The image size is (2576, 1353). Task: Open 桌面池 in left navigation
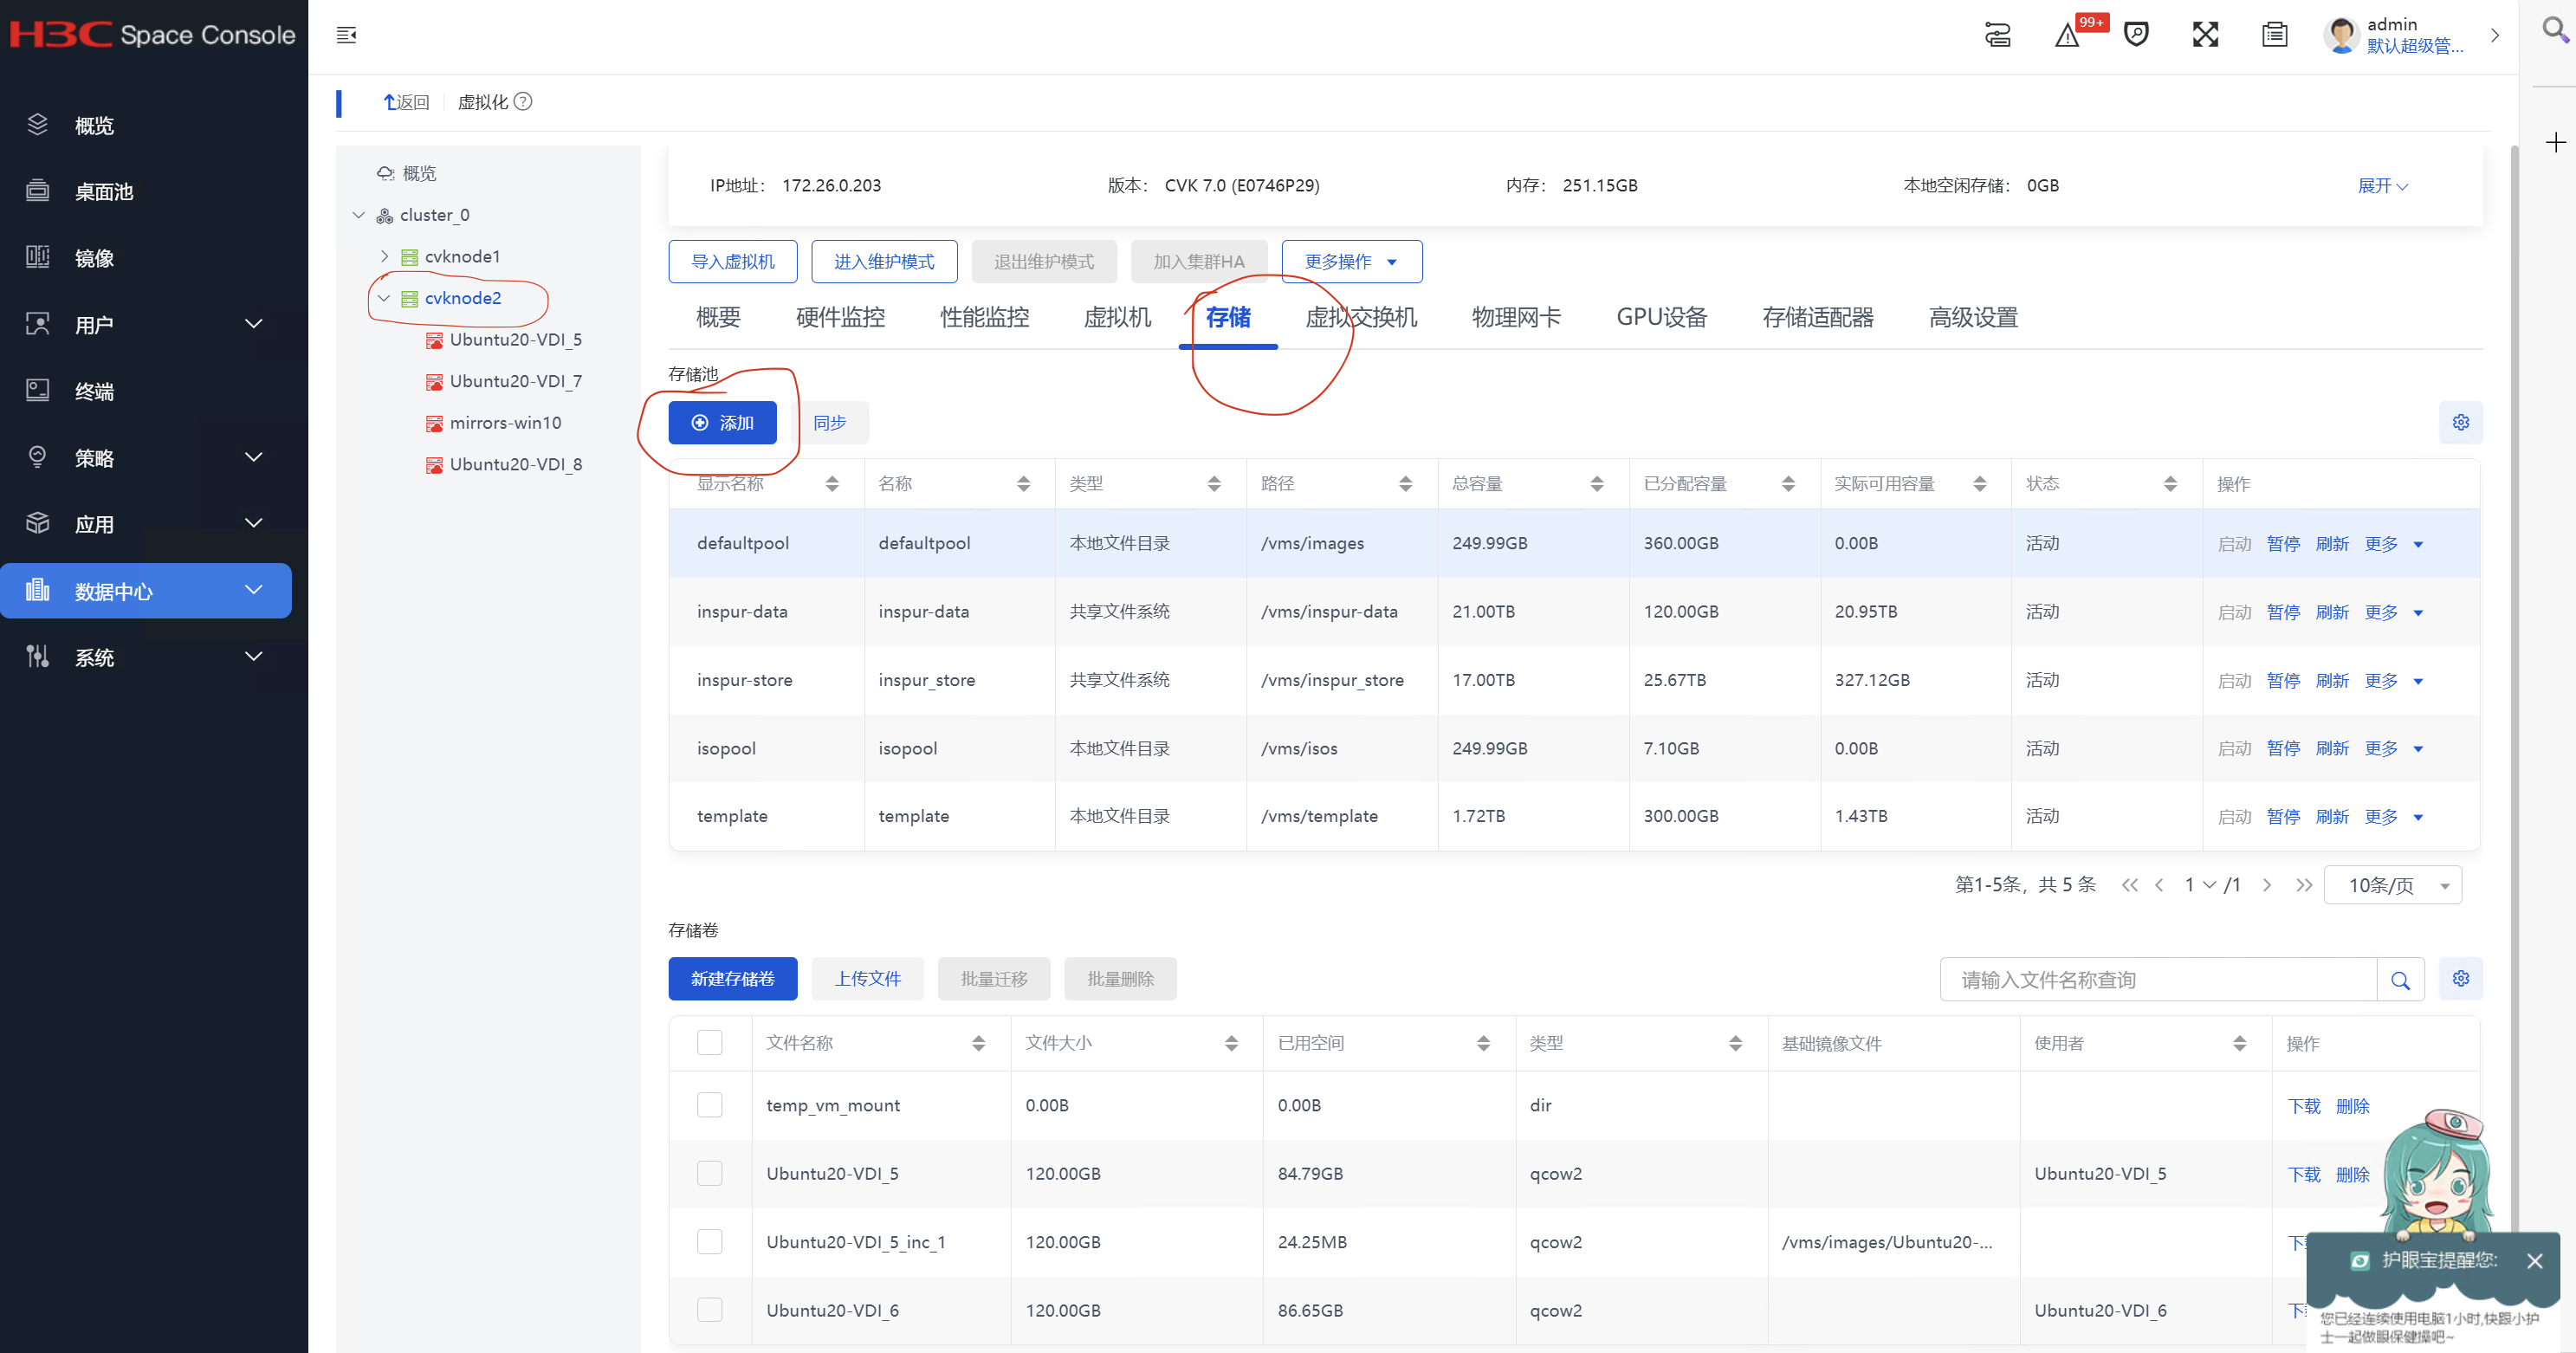(x=104, y=191)
